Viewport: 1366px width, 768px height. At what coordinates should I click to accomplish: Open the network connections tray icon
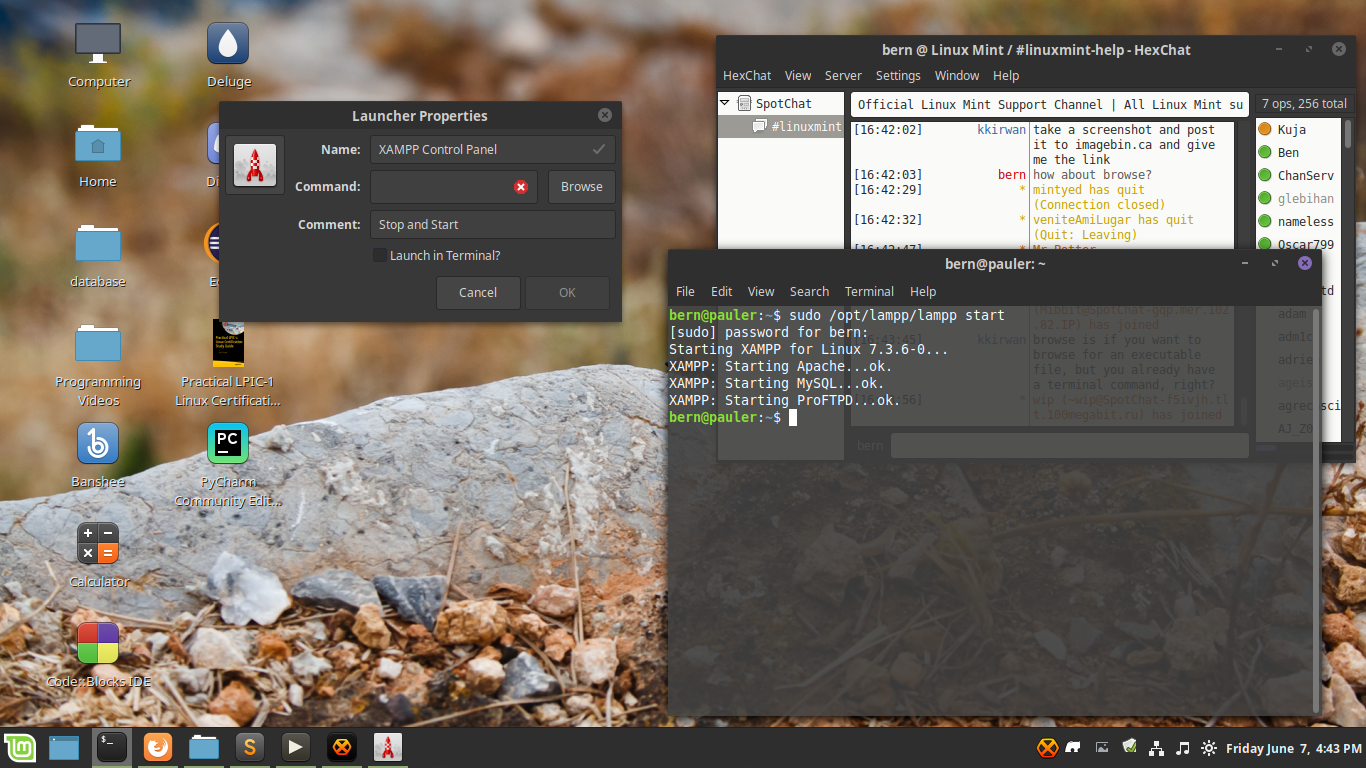click(x=1156, y=747)
